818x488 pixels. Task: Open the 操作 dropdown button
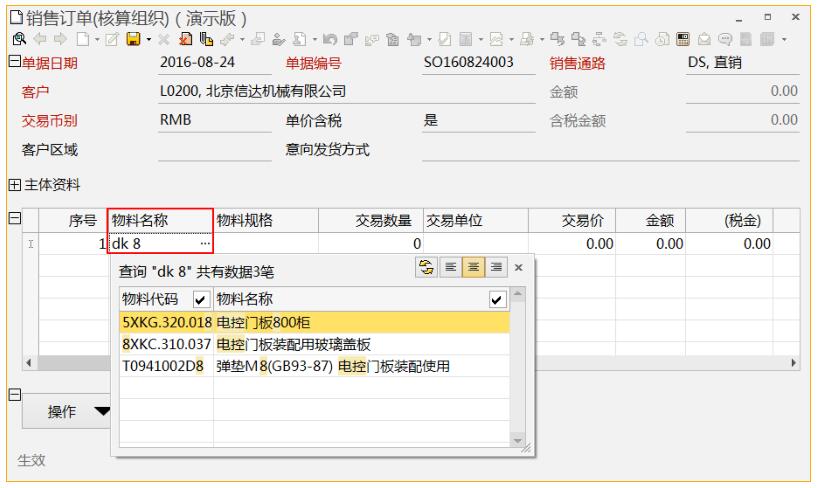tap(78, 411)
